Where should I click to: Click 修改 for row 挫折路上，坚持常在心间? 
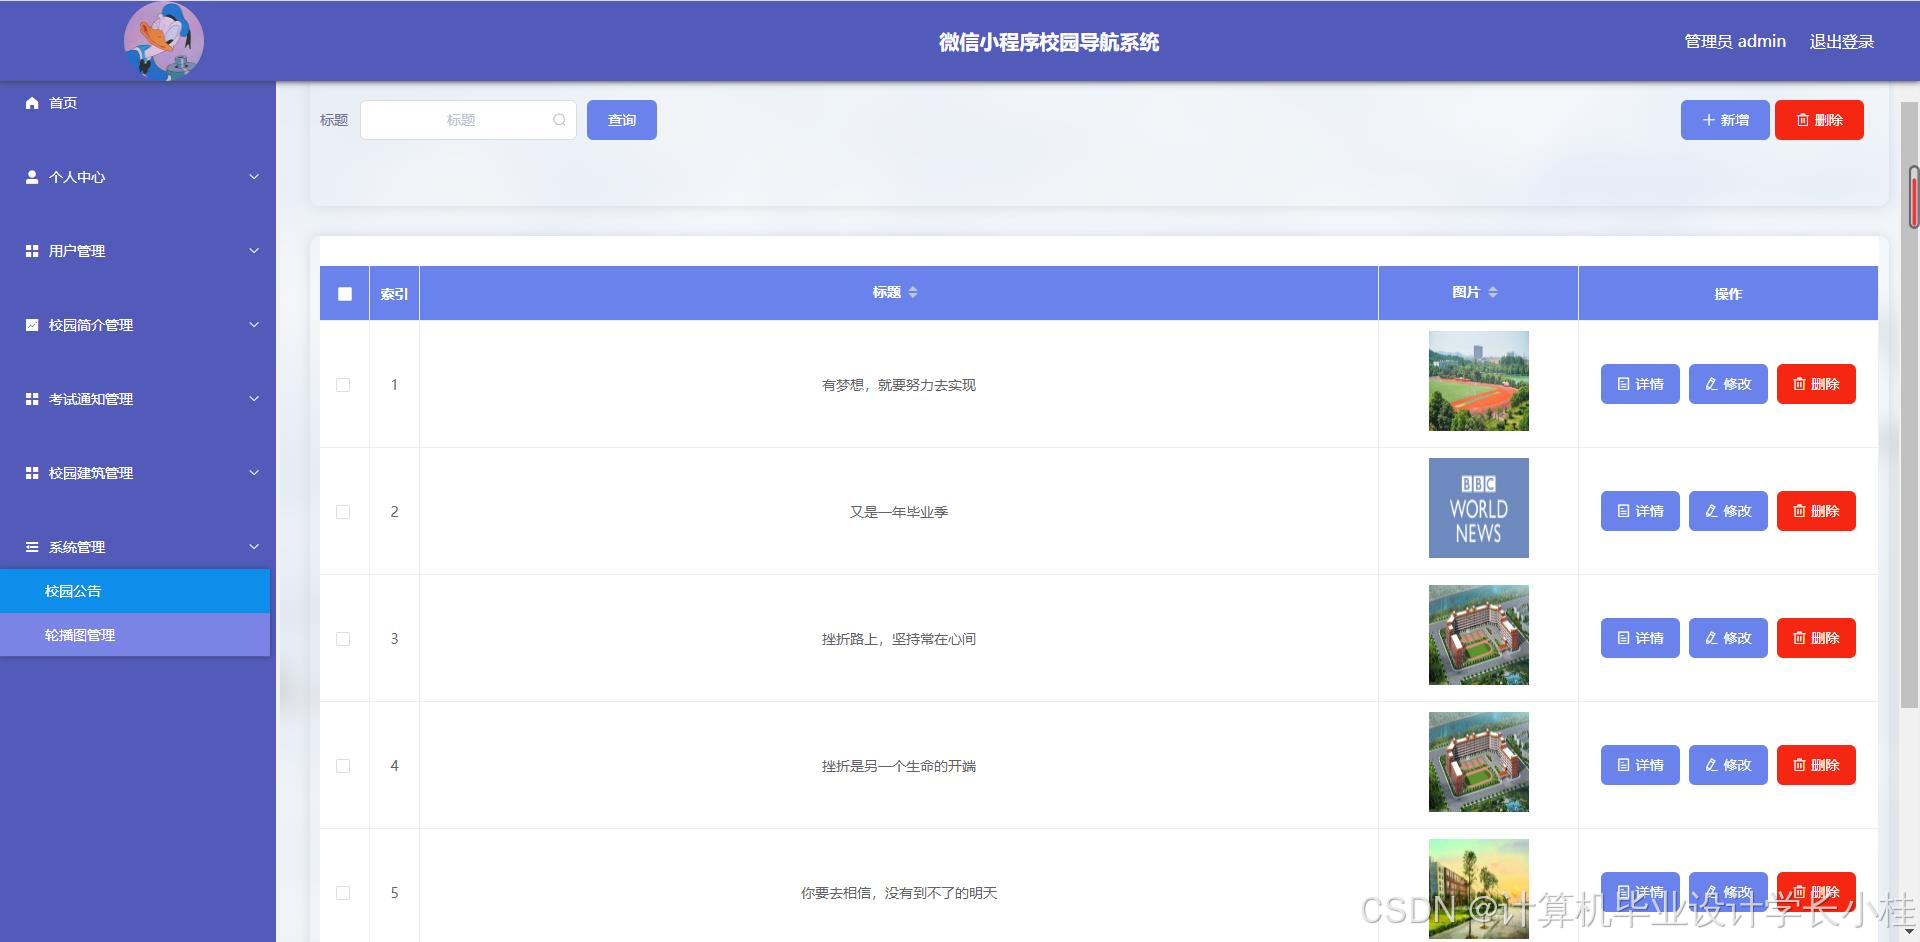(x=1728, y=638)
